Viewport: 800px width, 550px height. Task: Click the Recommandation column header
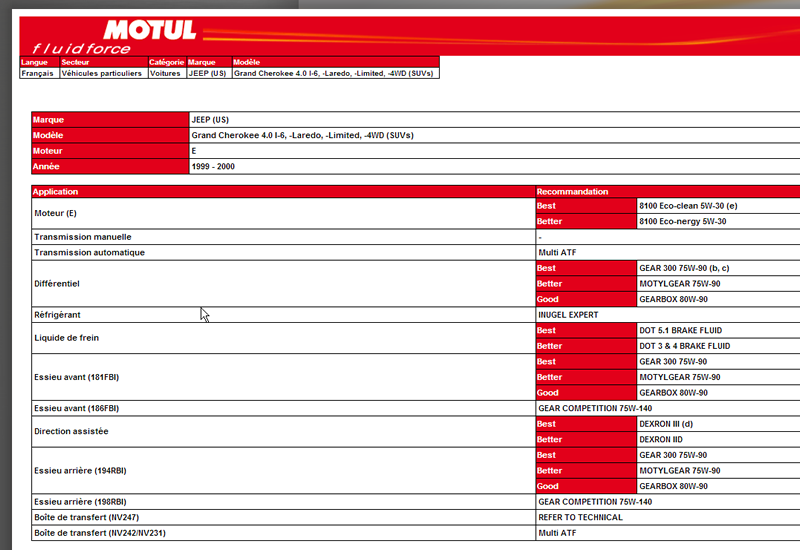pos(668,192)
